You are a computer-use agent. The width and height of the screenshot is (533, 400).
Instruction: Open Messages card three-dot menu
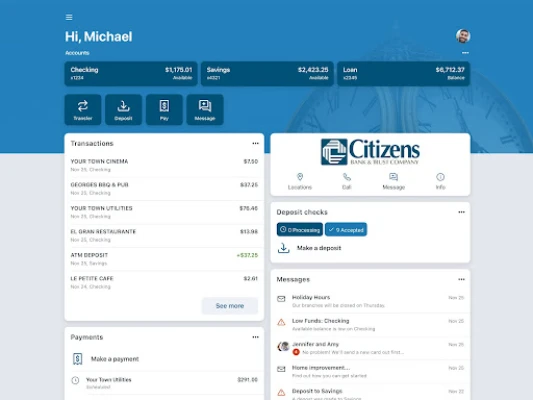click(461, 279)
